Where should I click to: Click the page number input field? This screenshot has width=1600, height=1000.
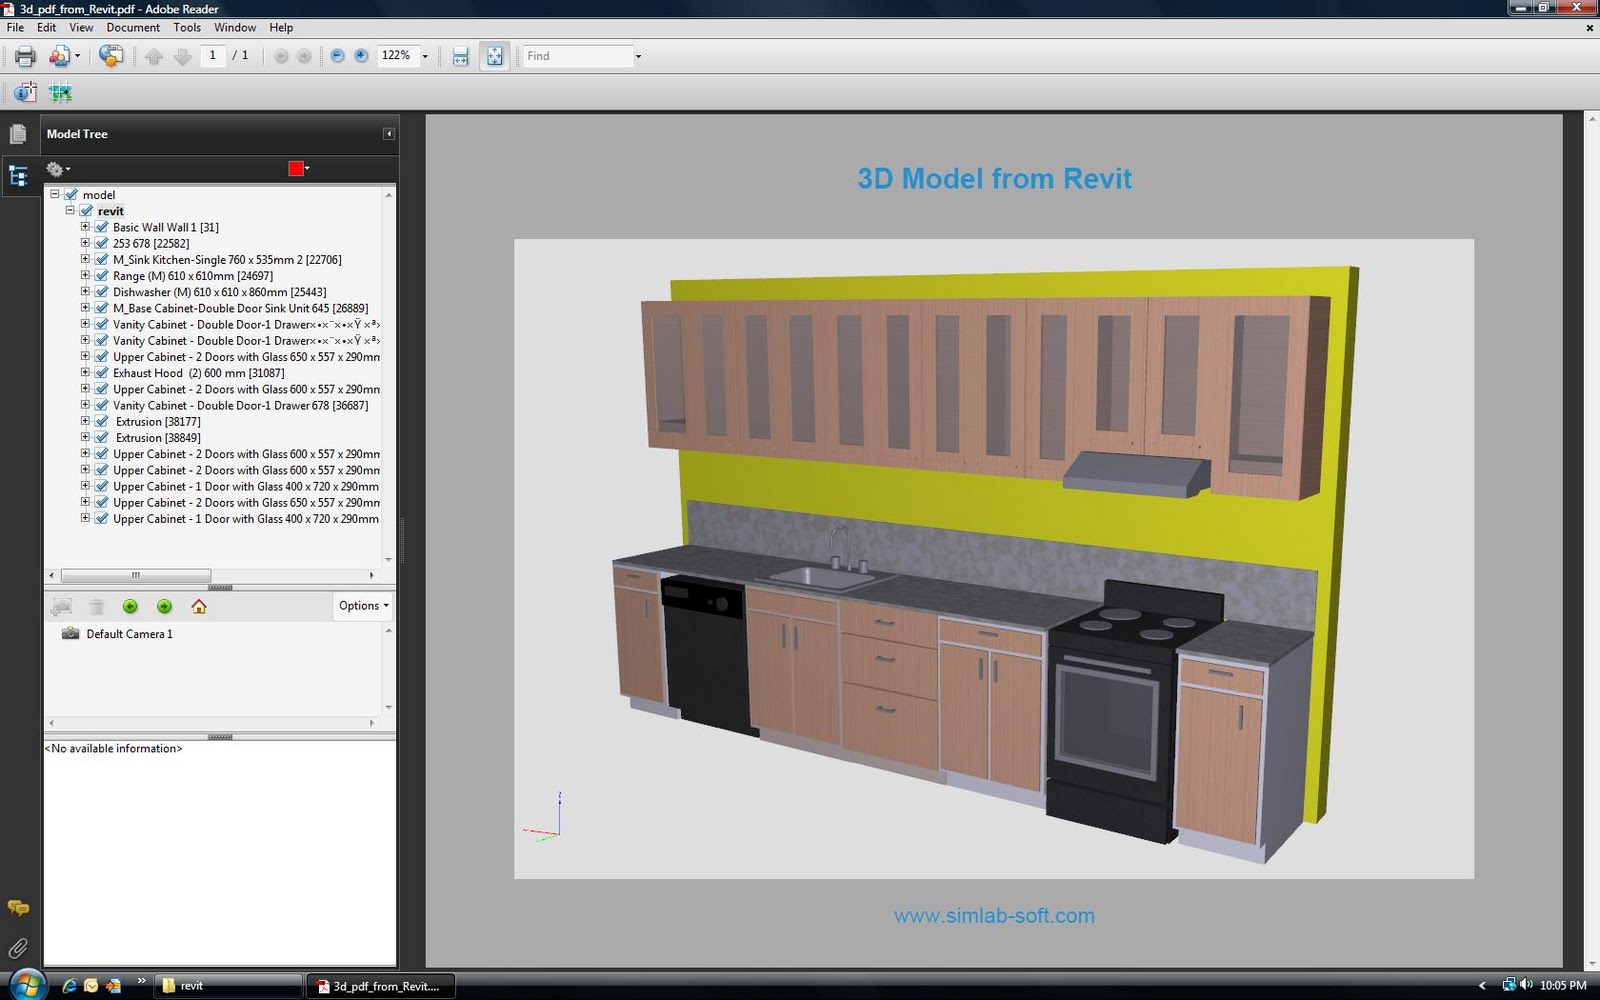pos(212,56)
